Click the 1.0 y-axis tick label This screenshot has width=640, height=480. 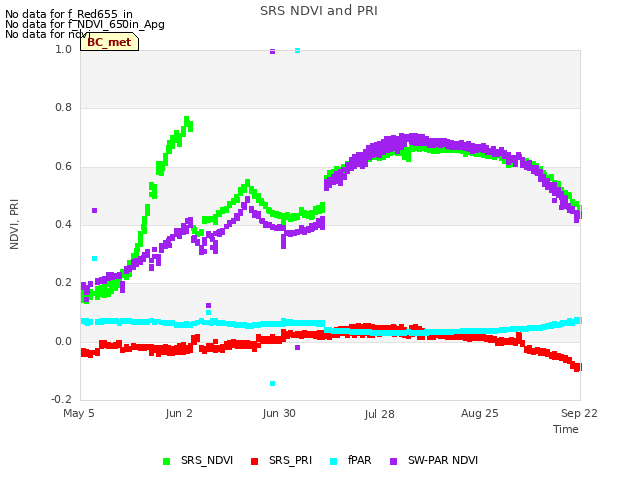pos(63,49)
